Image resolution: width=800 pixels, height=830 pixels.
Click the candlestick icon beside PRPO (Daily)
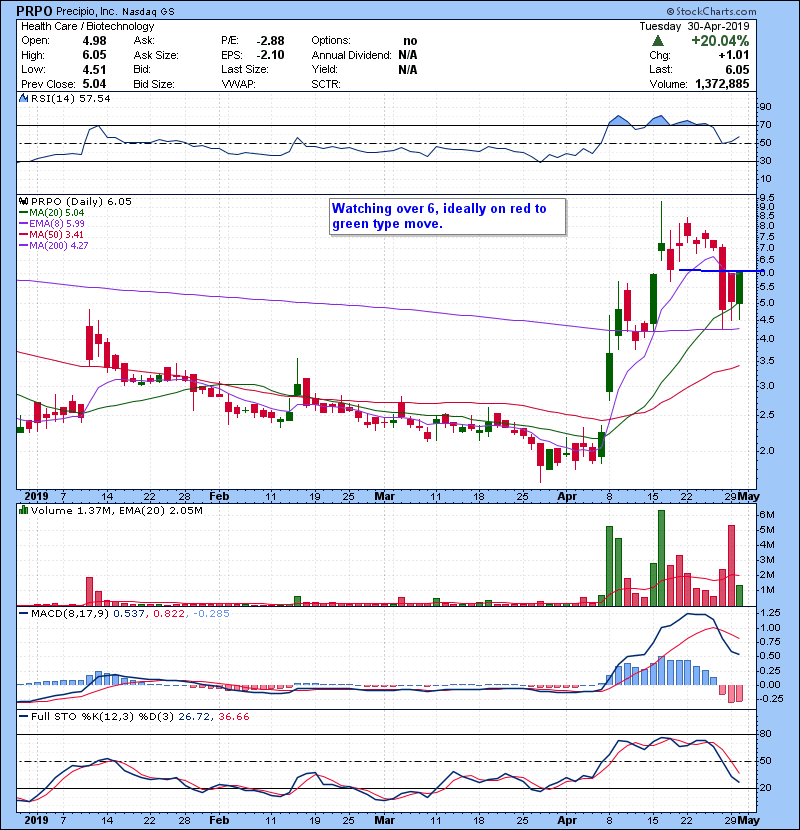click(x=23, y=201)
